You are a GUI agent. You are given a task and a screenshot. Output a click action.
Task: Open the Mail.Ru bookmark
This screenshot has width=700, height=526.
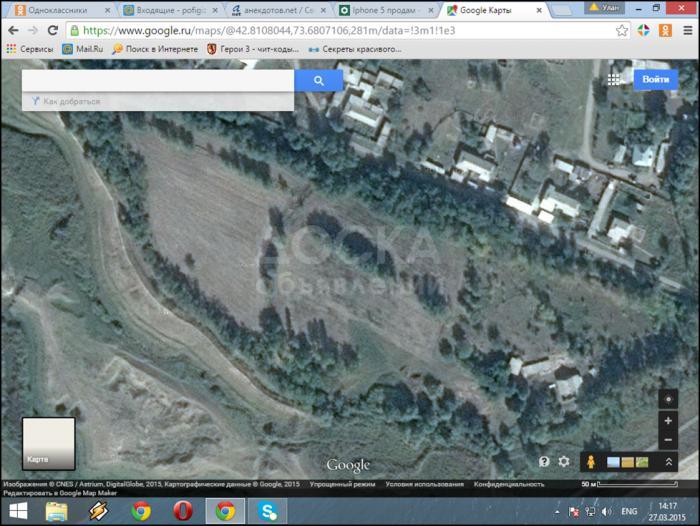84,48
